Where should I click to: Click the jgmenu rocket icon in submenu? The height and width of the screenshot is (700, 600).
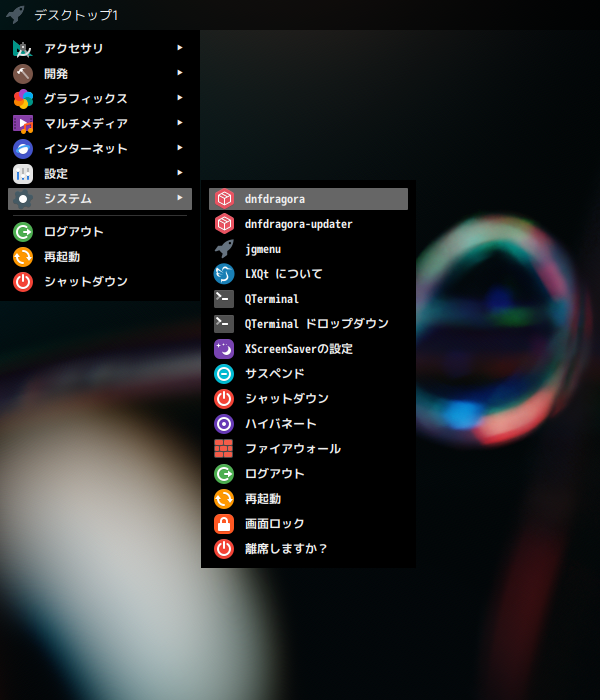click(x=224, y=249)
